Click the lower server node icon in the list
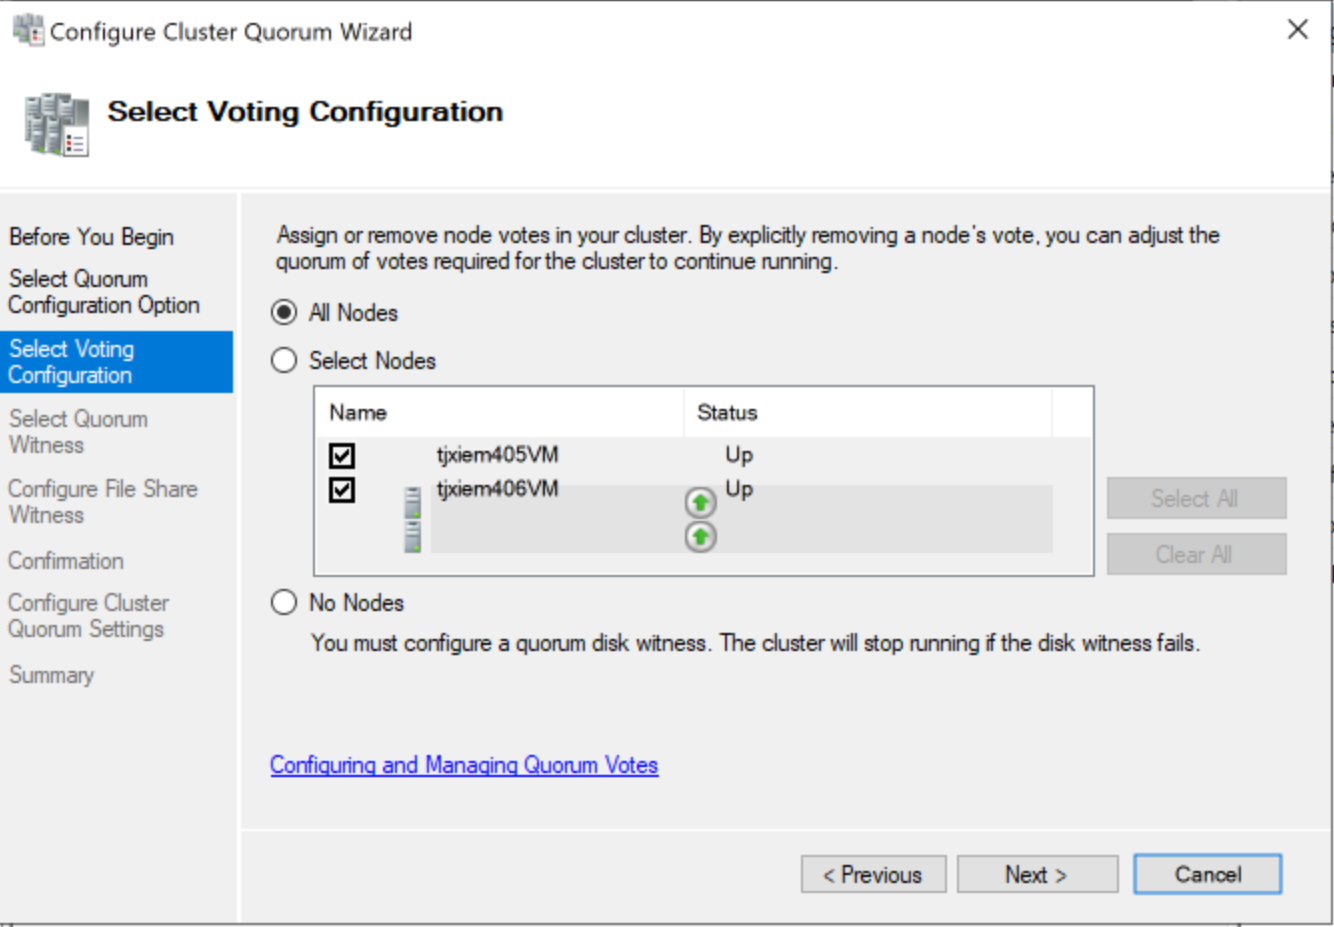Screen dimensions: 1334x927 [x=412, y=536]
